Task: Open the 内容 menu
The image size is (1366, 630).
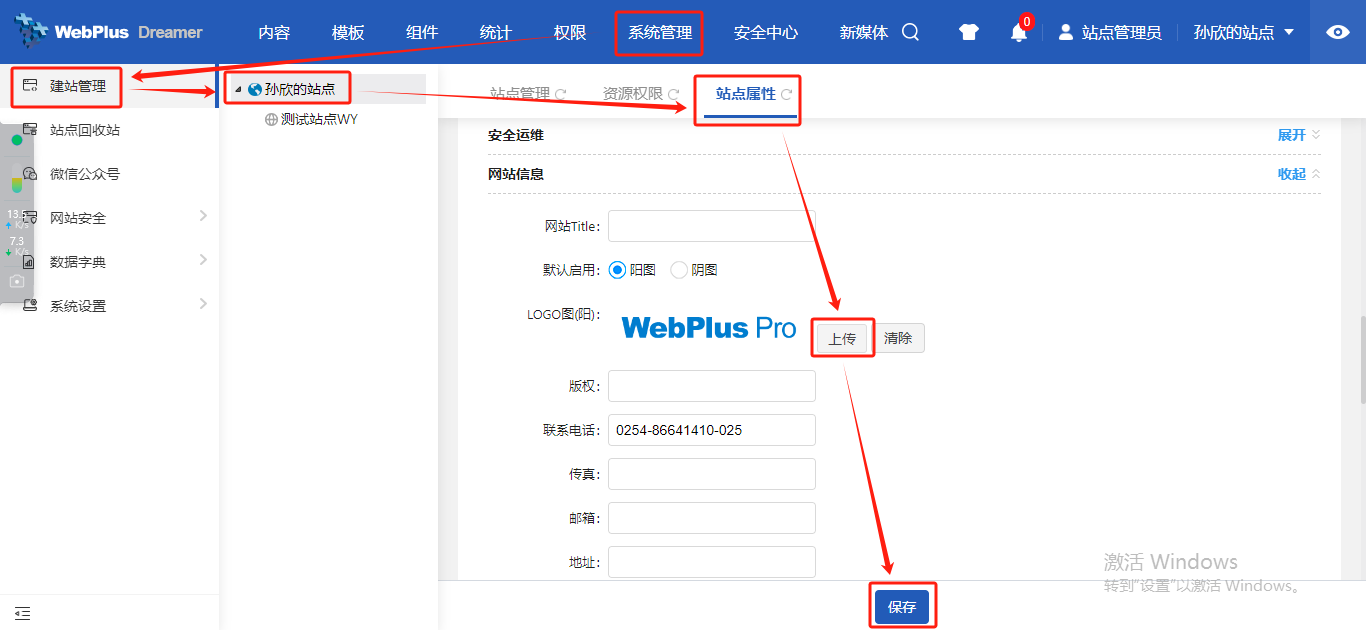Action: click(274, 32)
